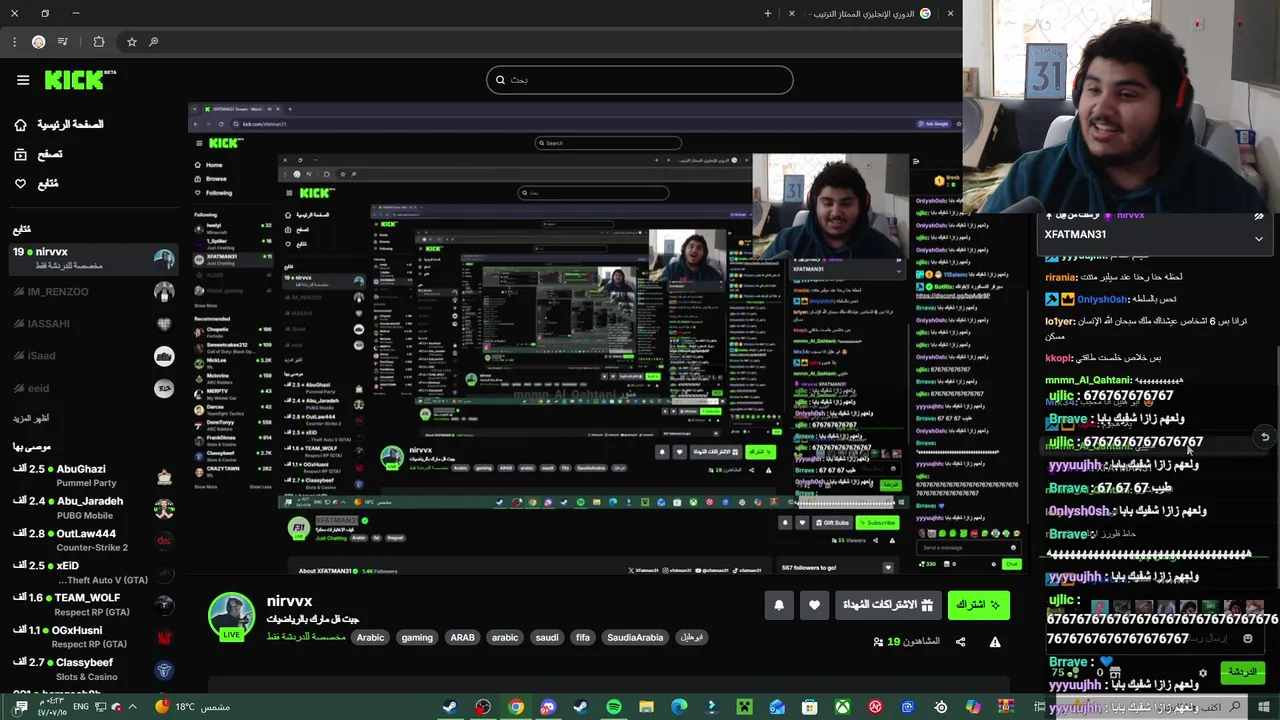Open the Kick hamburger menu

pos(23,80)
